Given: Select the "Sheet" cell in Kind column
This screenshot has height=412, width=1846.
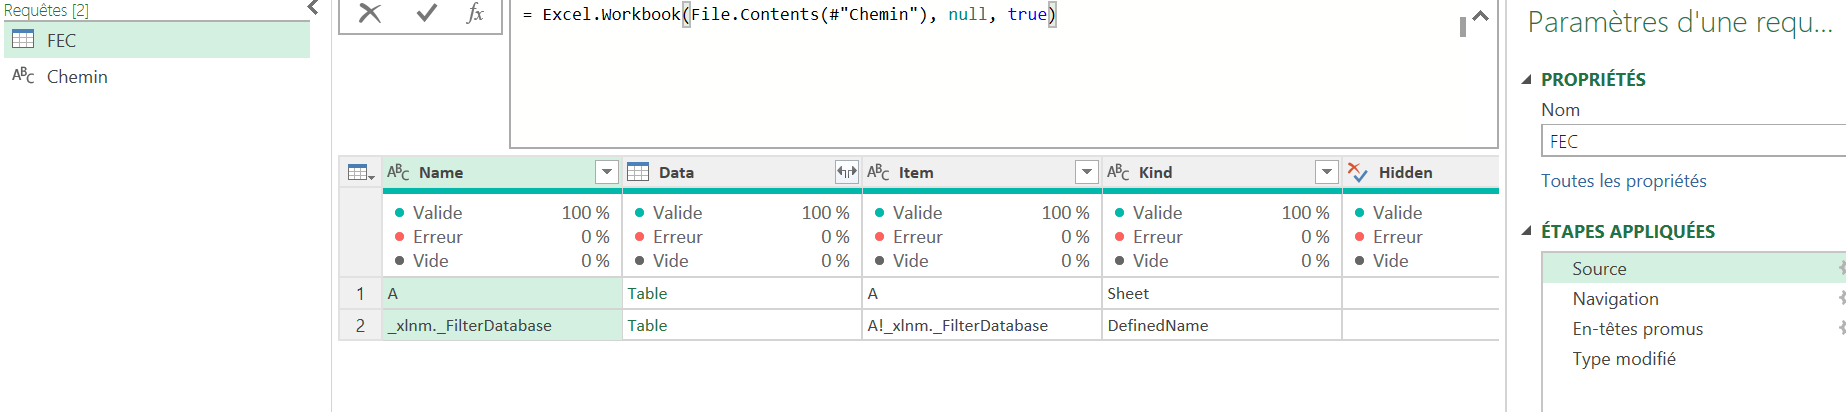Looking at the screenshot, I should (1222, 293).
